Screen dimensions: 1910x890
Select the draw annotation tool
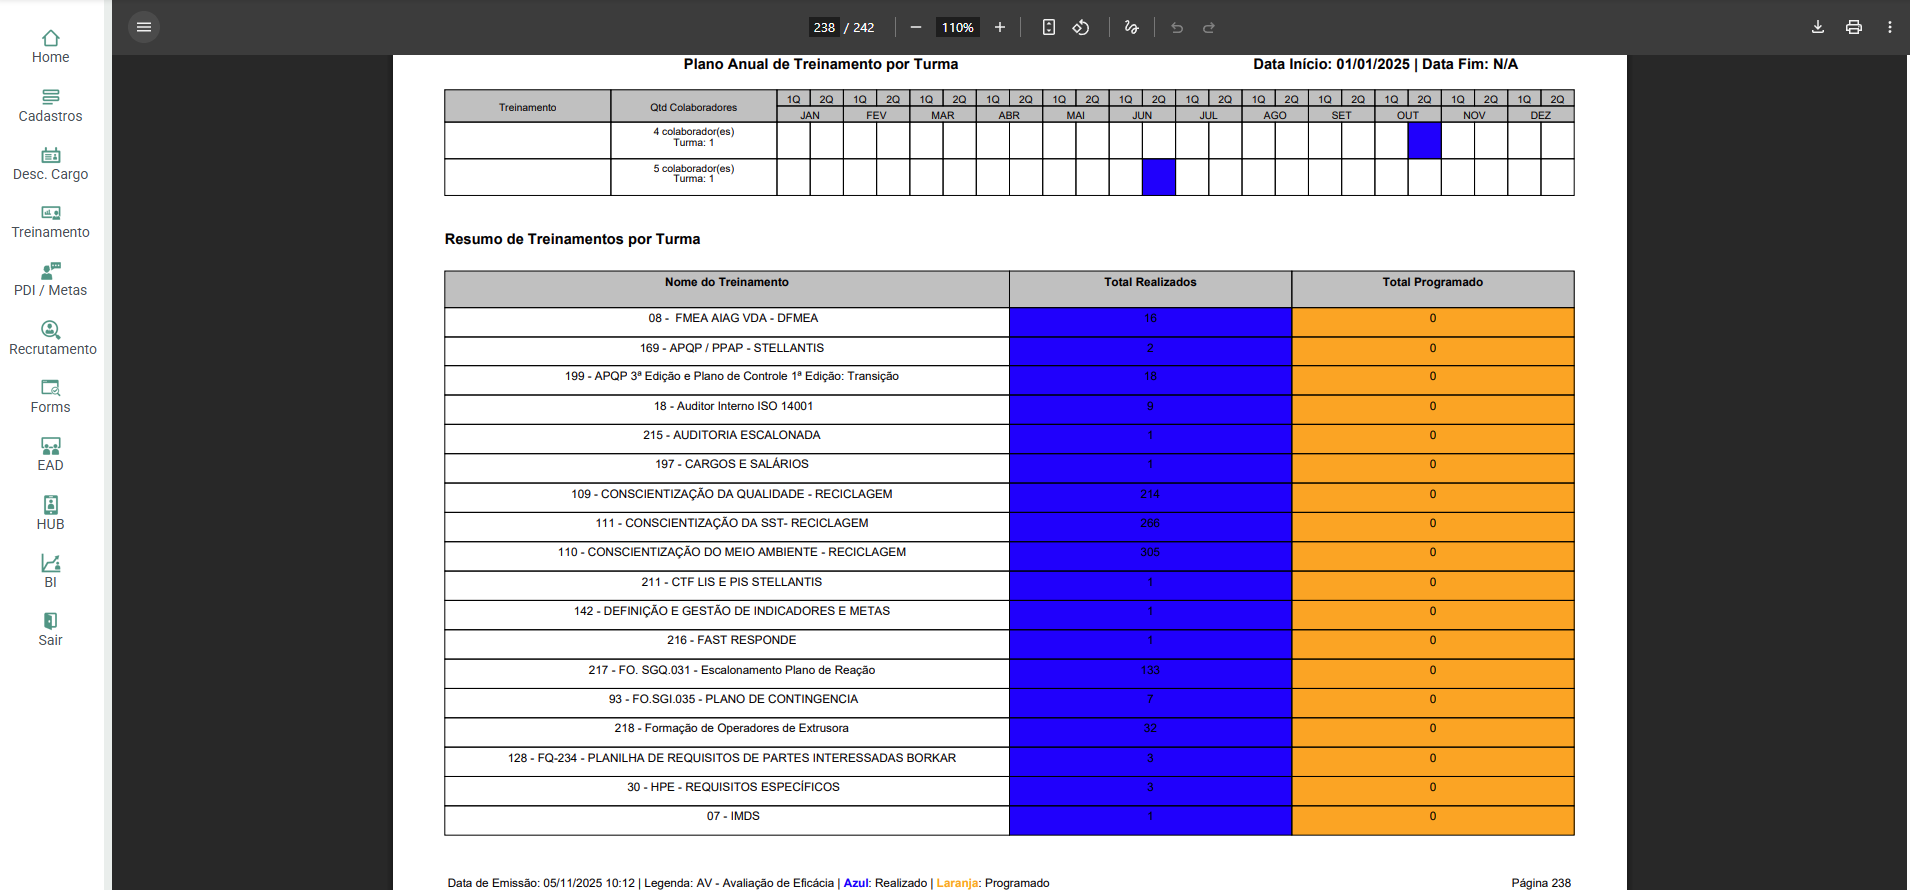pyautogui.click(x=1131, y=27)
